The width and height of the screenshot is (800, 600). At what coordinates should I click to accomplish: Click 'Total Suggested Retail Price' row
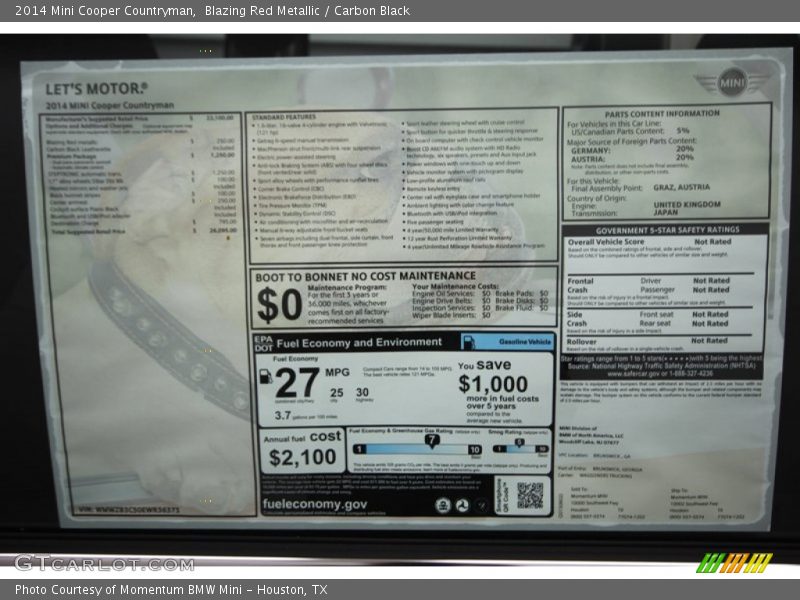pyautogui.click(x=143, y=232)
